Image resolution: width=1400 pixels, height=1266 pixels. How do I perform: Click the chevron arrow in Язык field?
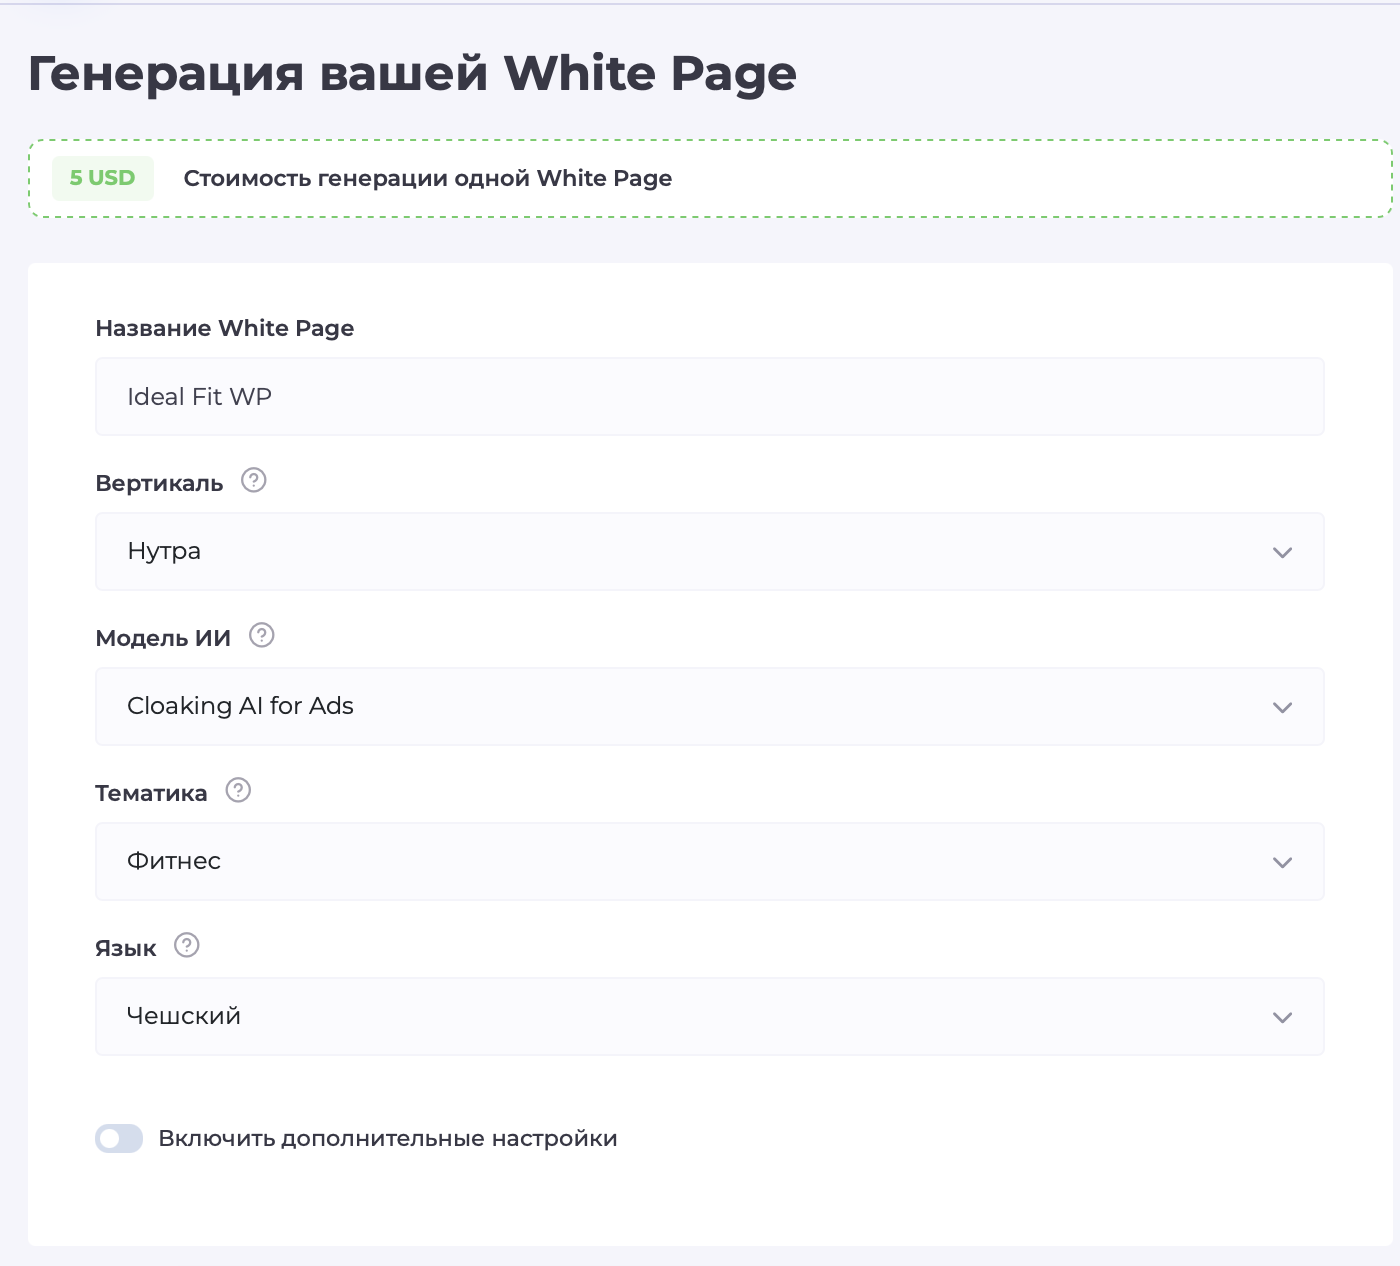pos(1282,1018)
